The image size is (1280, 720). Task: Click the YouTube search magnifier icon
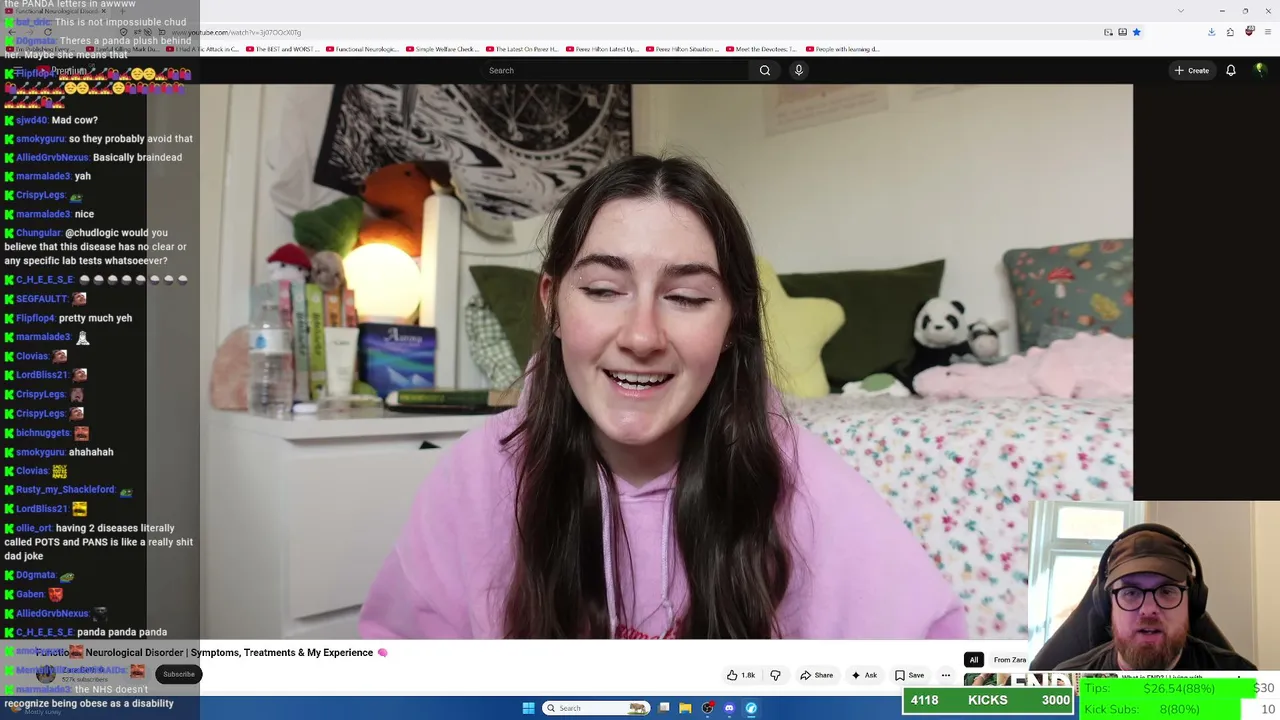coord(765,70)
